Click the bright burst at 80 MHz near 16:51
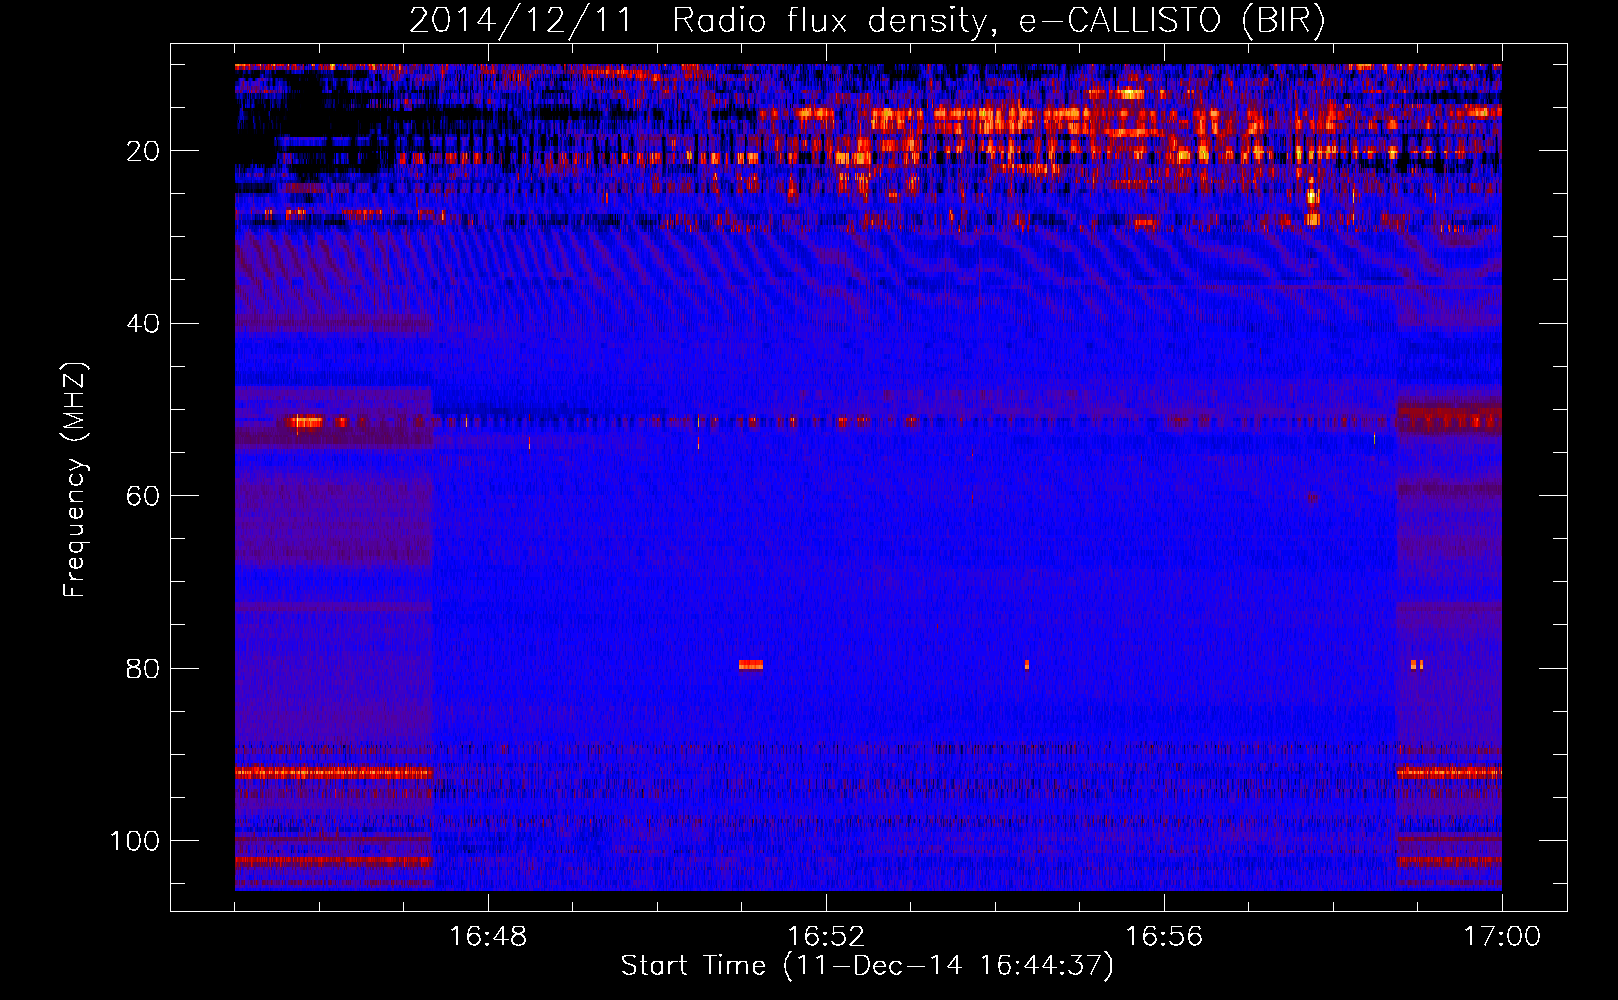The width and height of the screenshot is (1618, 1000). click(751, 665)
